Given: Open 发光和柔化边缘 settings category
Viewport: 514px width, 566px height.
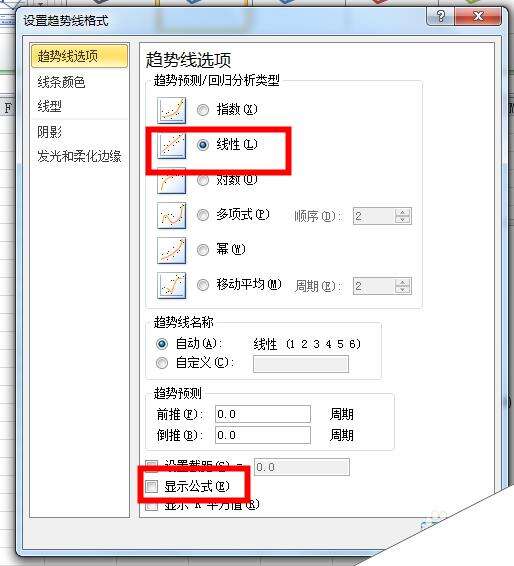Looking at the screenshot, I should tap(79, 156).
